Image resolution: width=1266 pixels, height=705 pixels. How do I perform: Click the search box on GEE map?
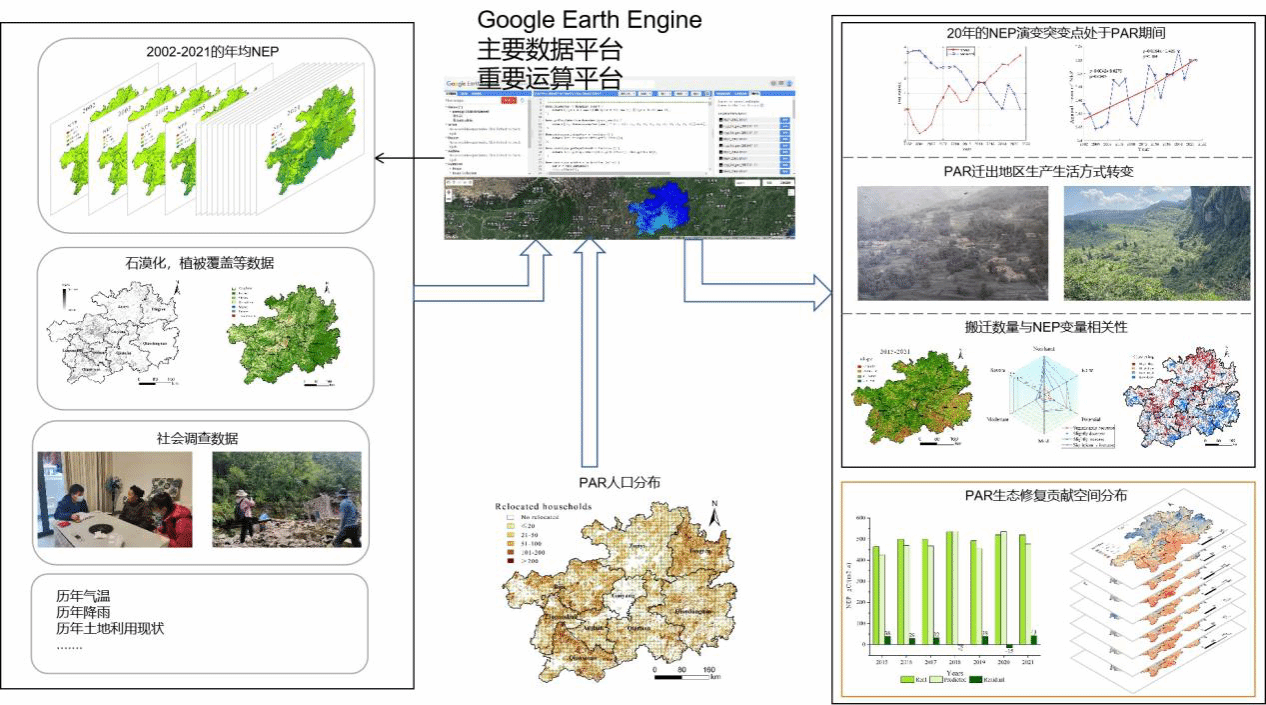pyautogui.click(x=745, y=183)
